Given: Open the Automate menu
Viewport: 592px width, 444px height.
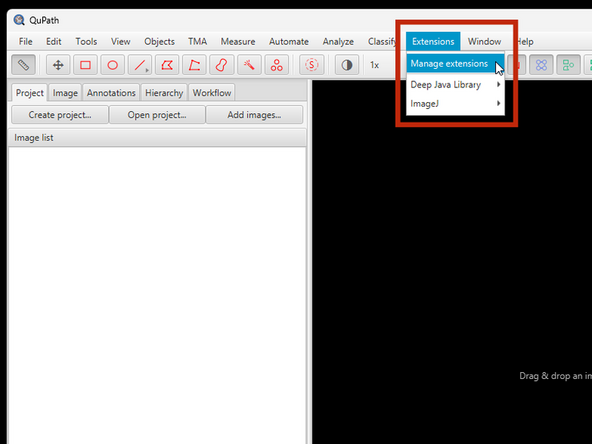Looking at the screenshot, I should click(289, 42).
